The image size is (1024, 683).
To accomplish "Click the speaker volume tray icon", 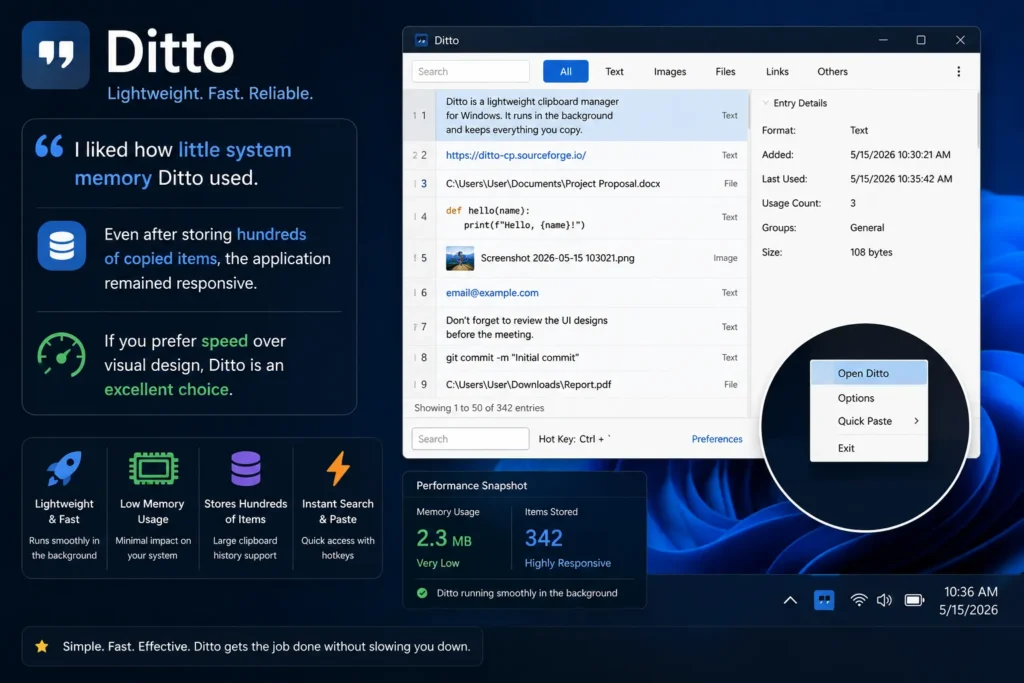I will tap(884, 599).
